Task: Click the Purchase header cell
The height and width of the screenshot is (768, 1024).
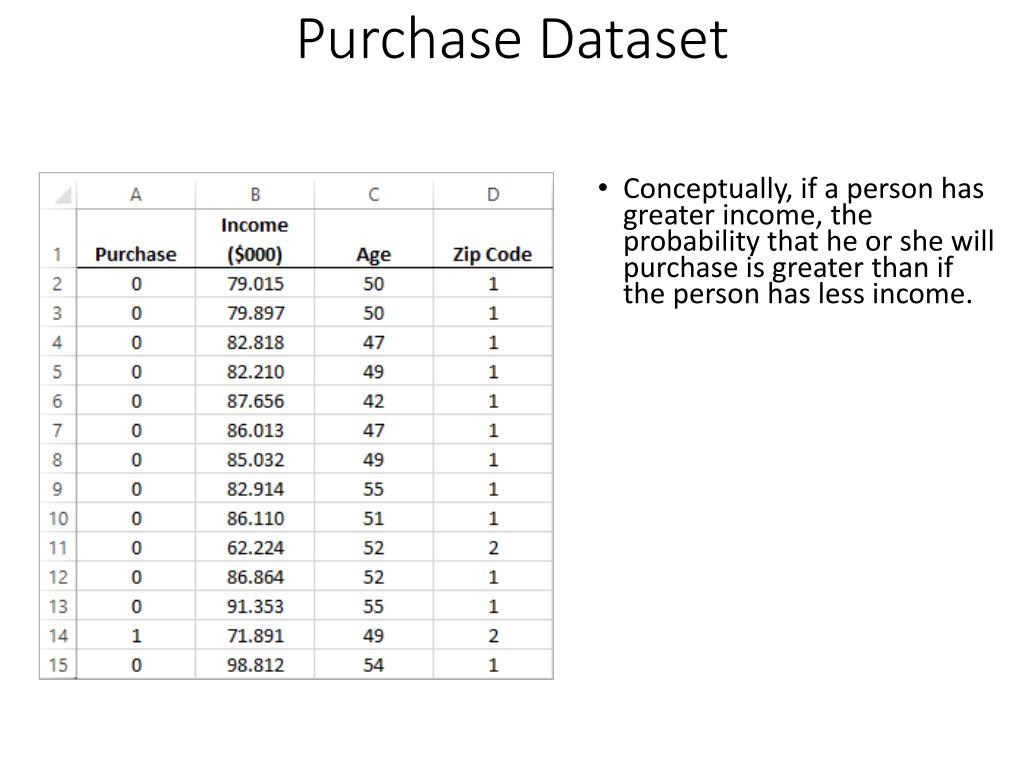Action: (136, 238)
